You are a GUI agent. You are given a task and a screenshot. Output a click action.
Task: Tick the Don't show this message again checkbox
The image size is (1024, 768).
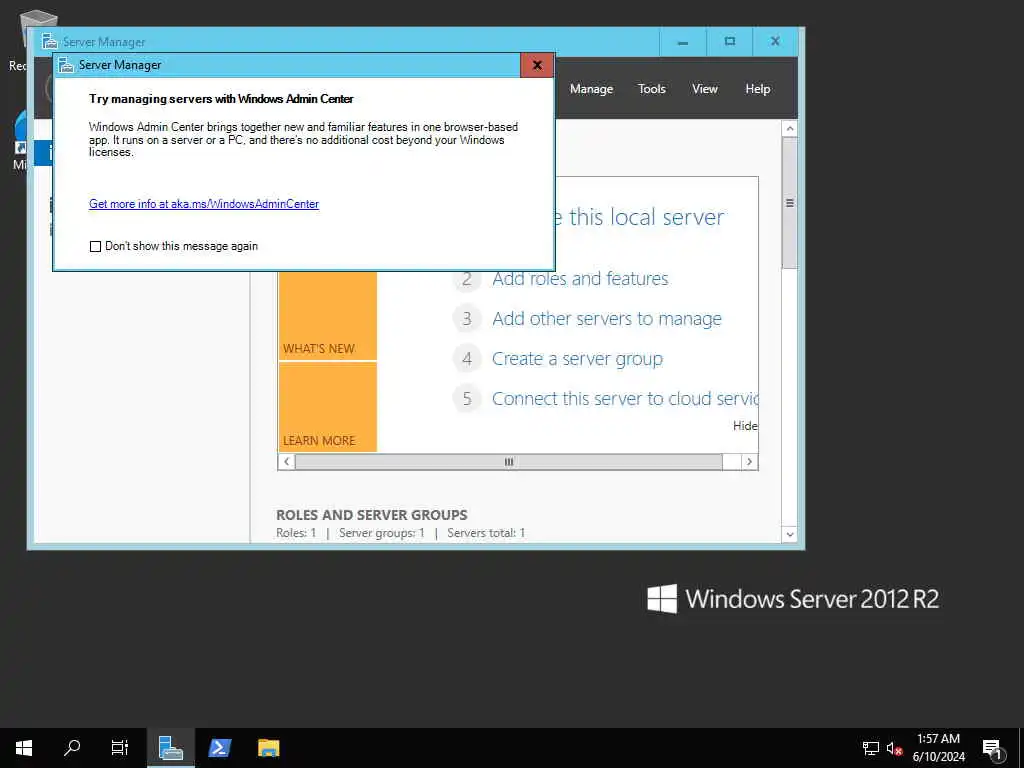click(95, 246)
